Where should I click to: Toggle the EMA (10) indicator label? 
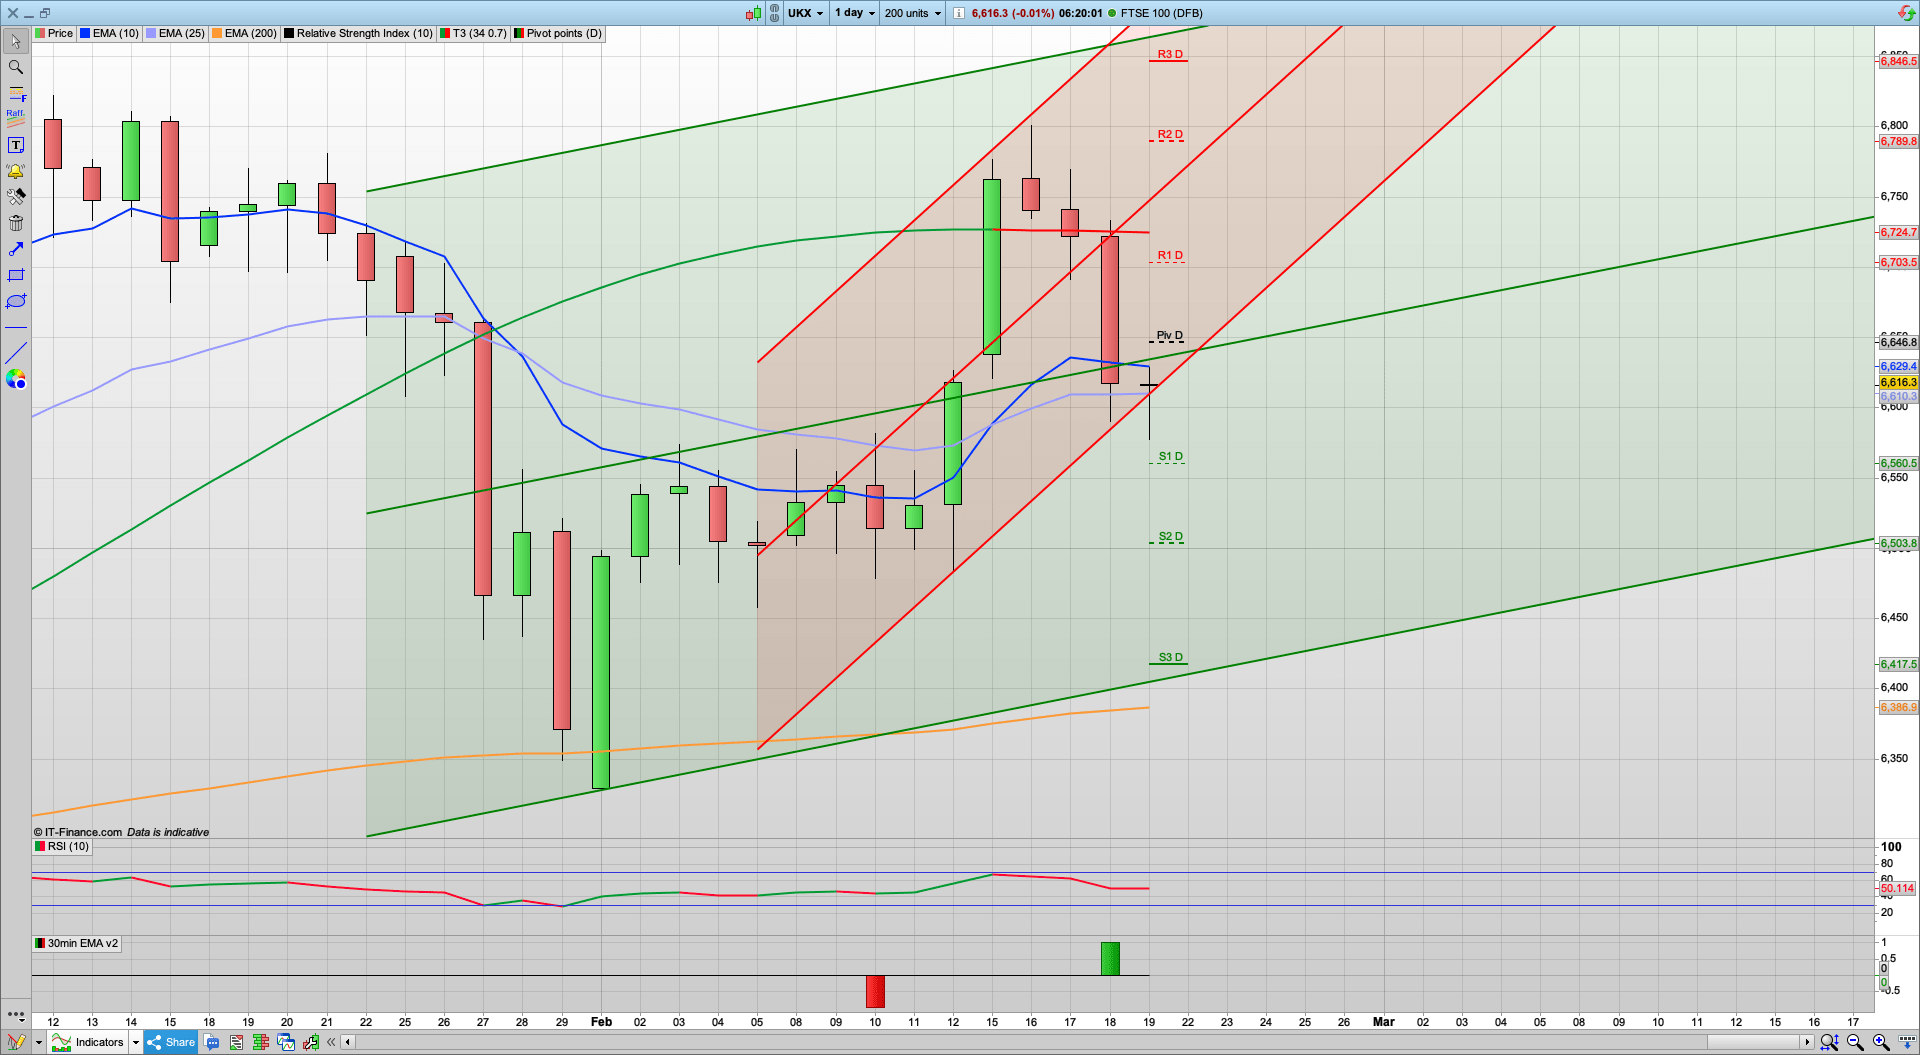[109, 33]
